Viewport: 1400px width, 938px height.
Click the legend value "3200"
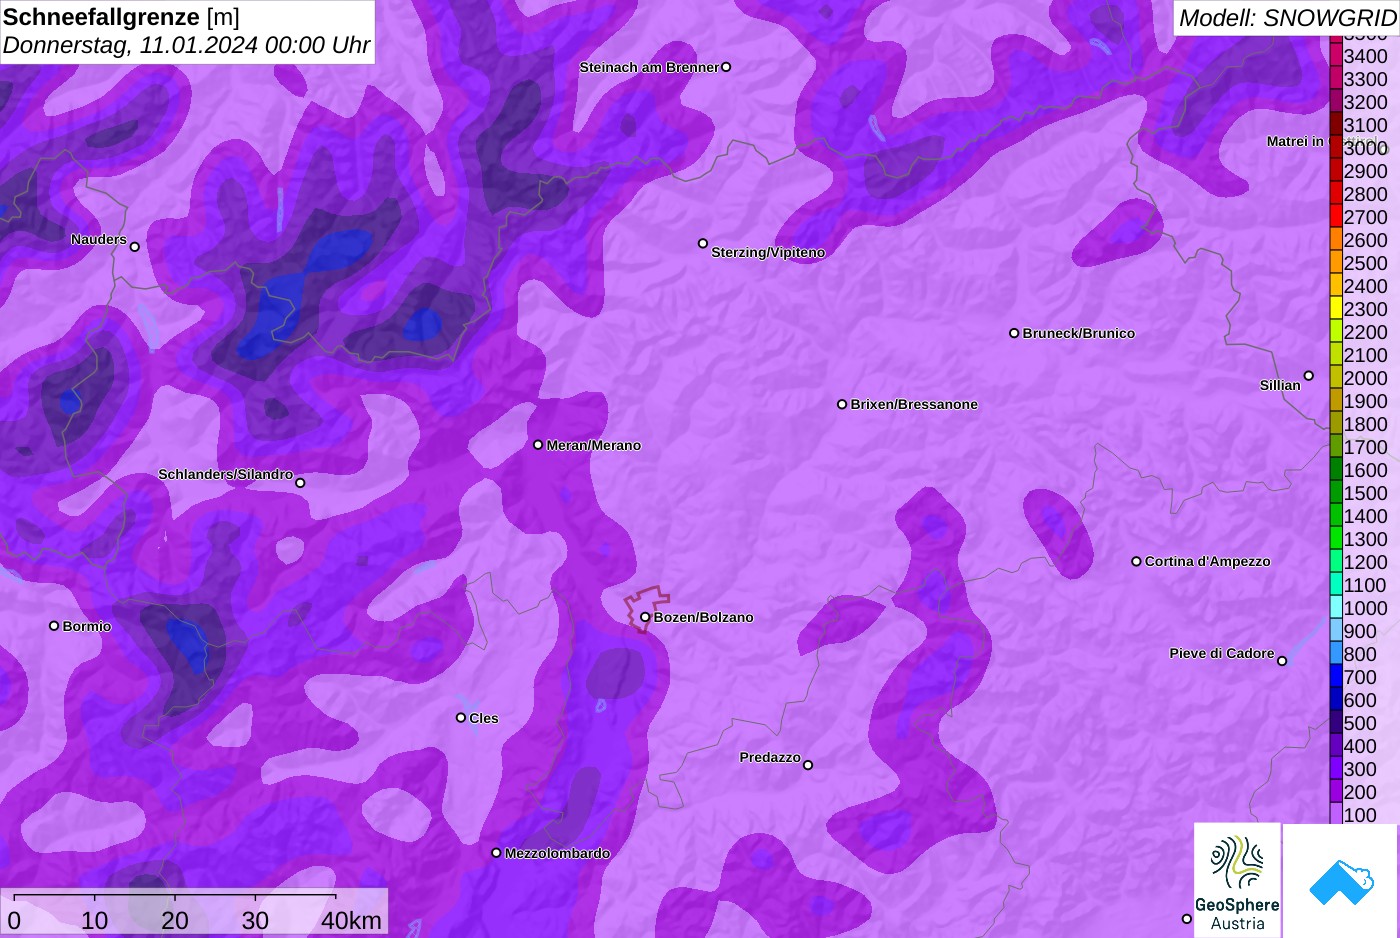click(x=1366, y=102)
